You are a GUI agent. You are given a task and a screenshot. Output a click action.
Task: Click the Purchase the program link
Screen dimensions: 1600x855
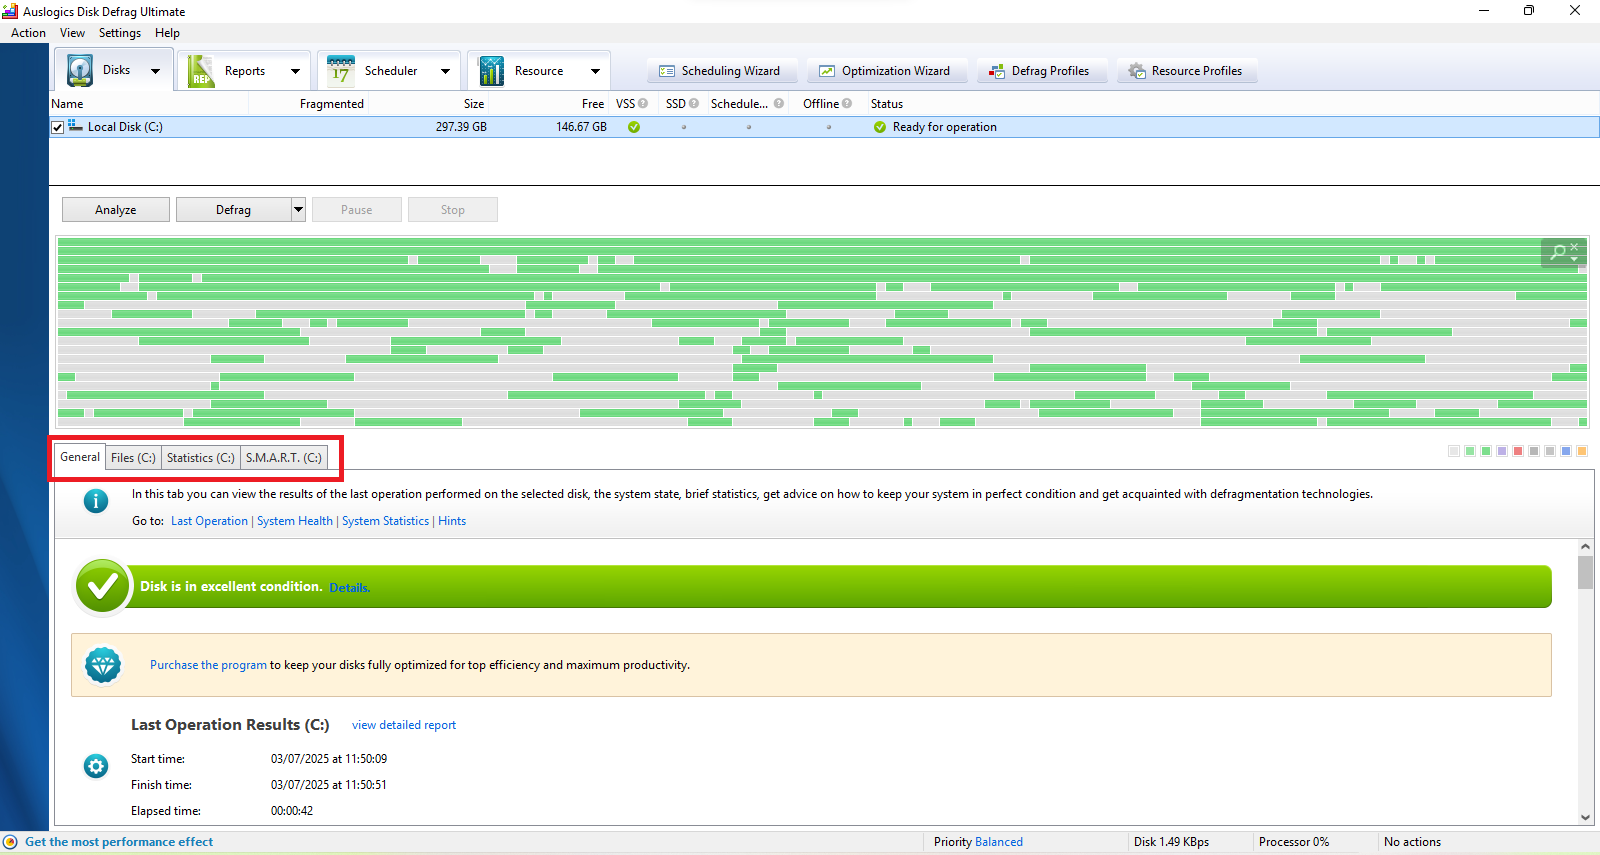point(208,665)
